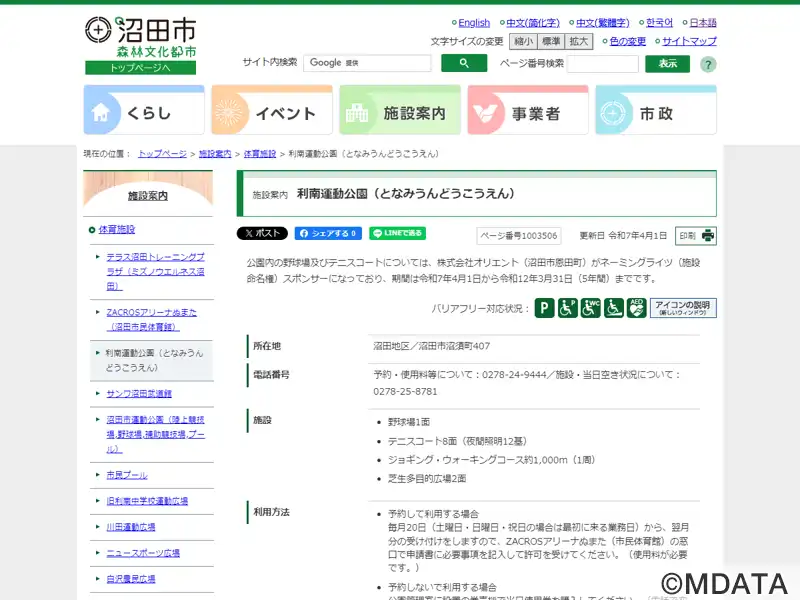The image size is (800, 600).
Task: Share page with the X post button
Action: (262, 233)
